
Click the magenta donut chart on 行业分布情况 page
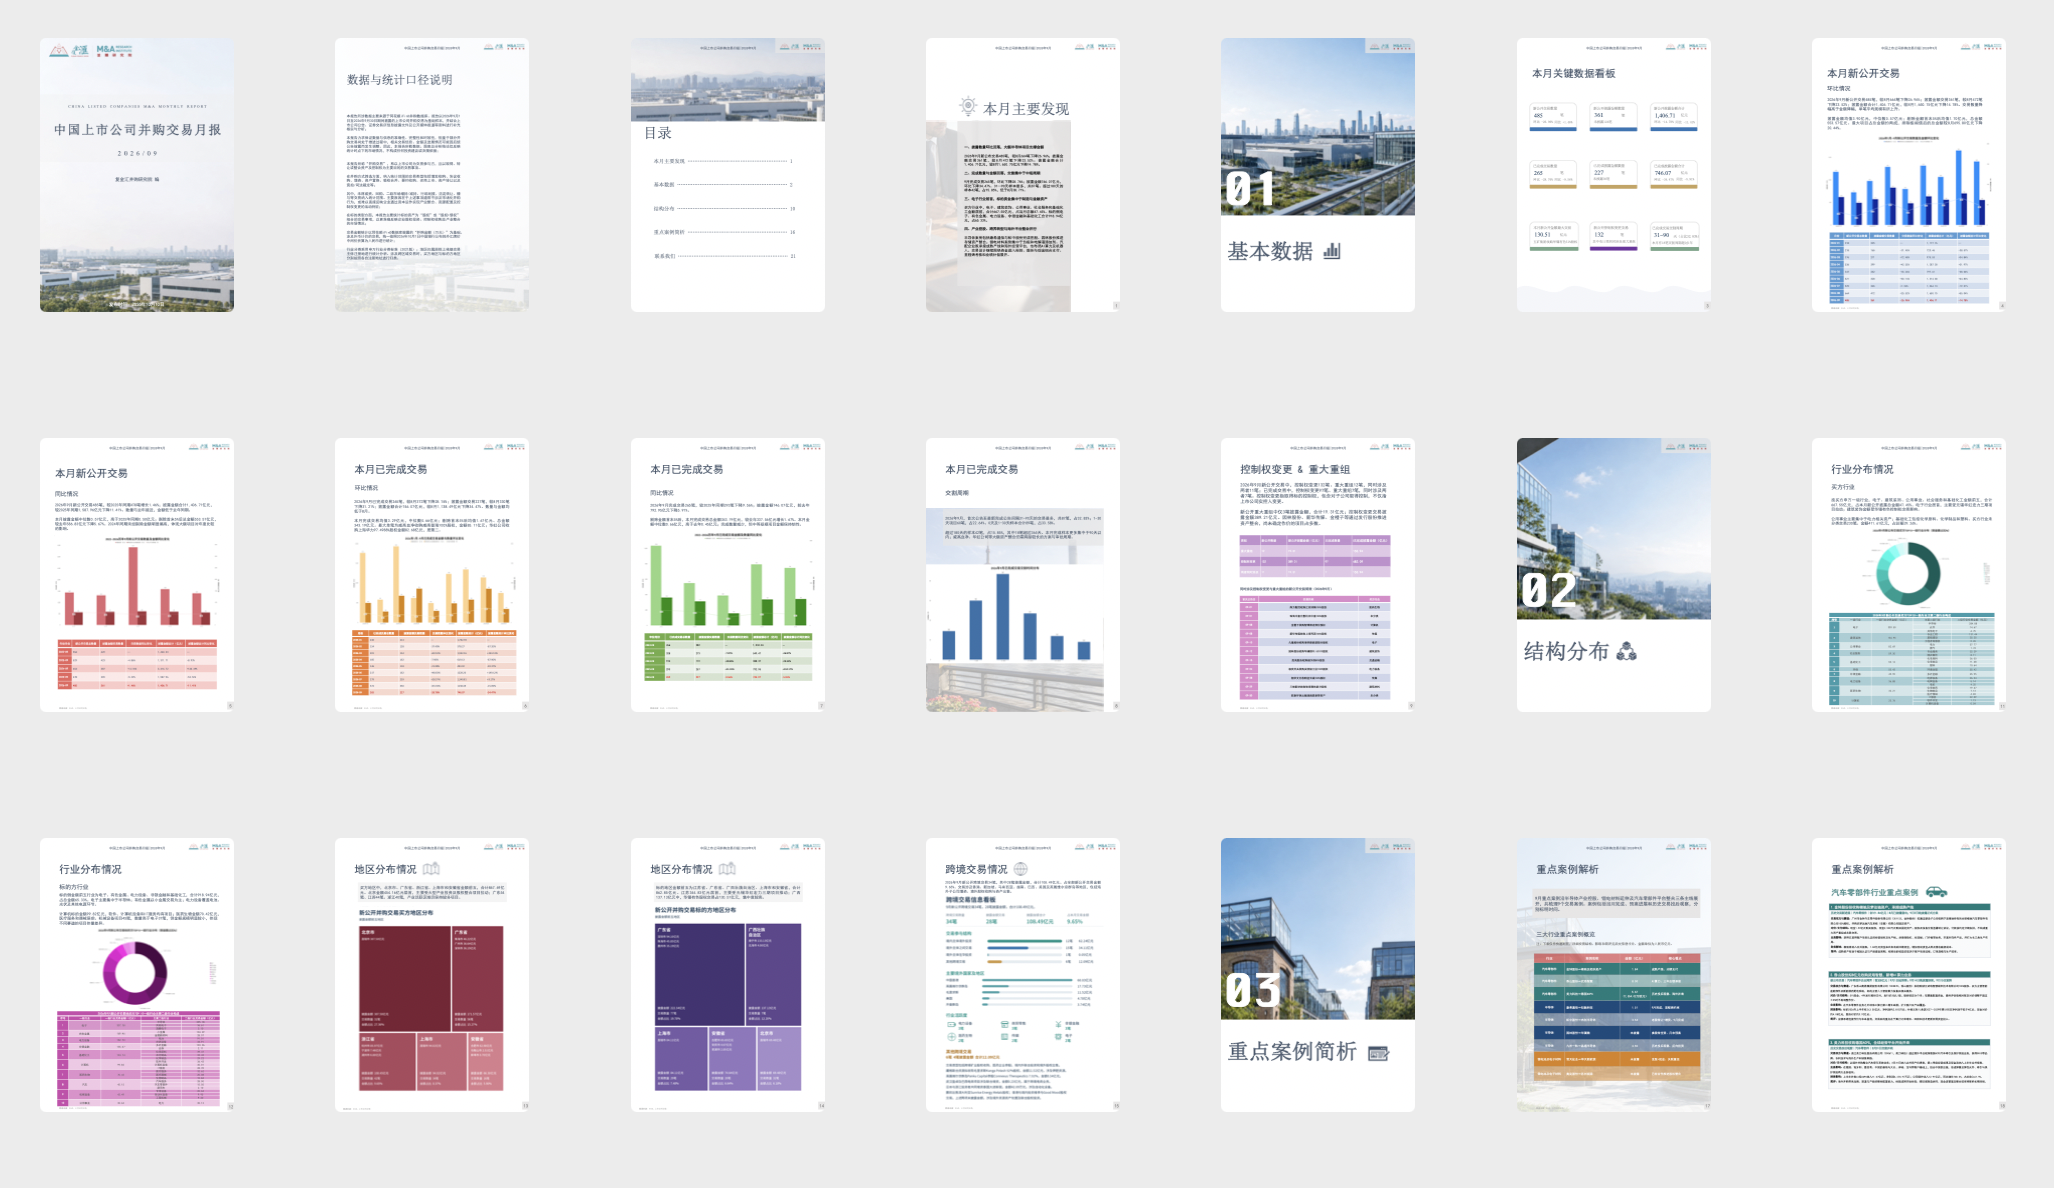tap(135, 973)
